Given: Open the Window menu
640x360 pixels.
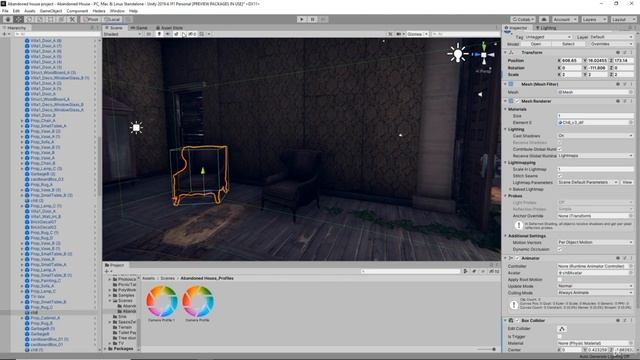Looking at the screenshot, I should click(117, 11).
